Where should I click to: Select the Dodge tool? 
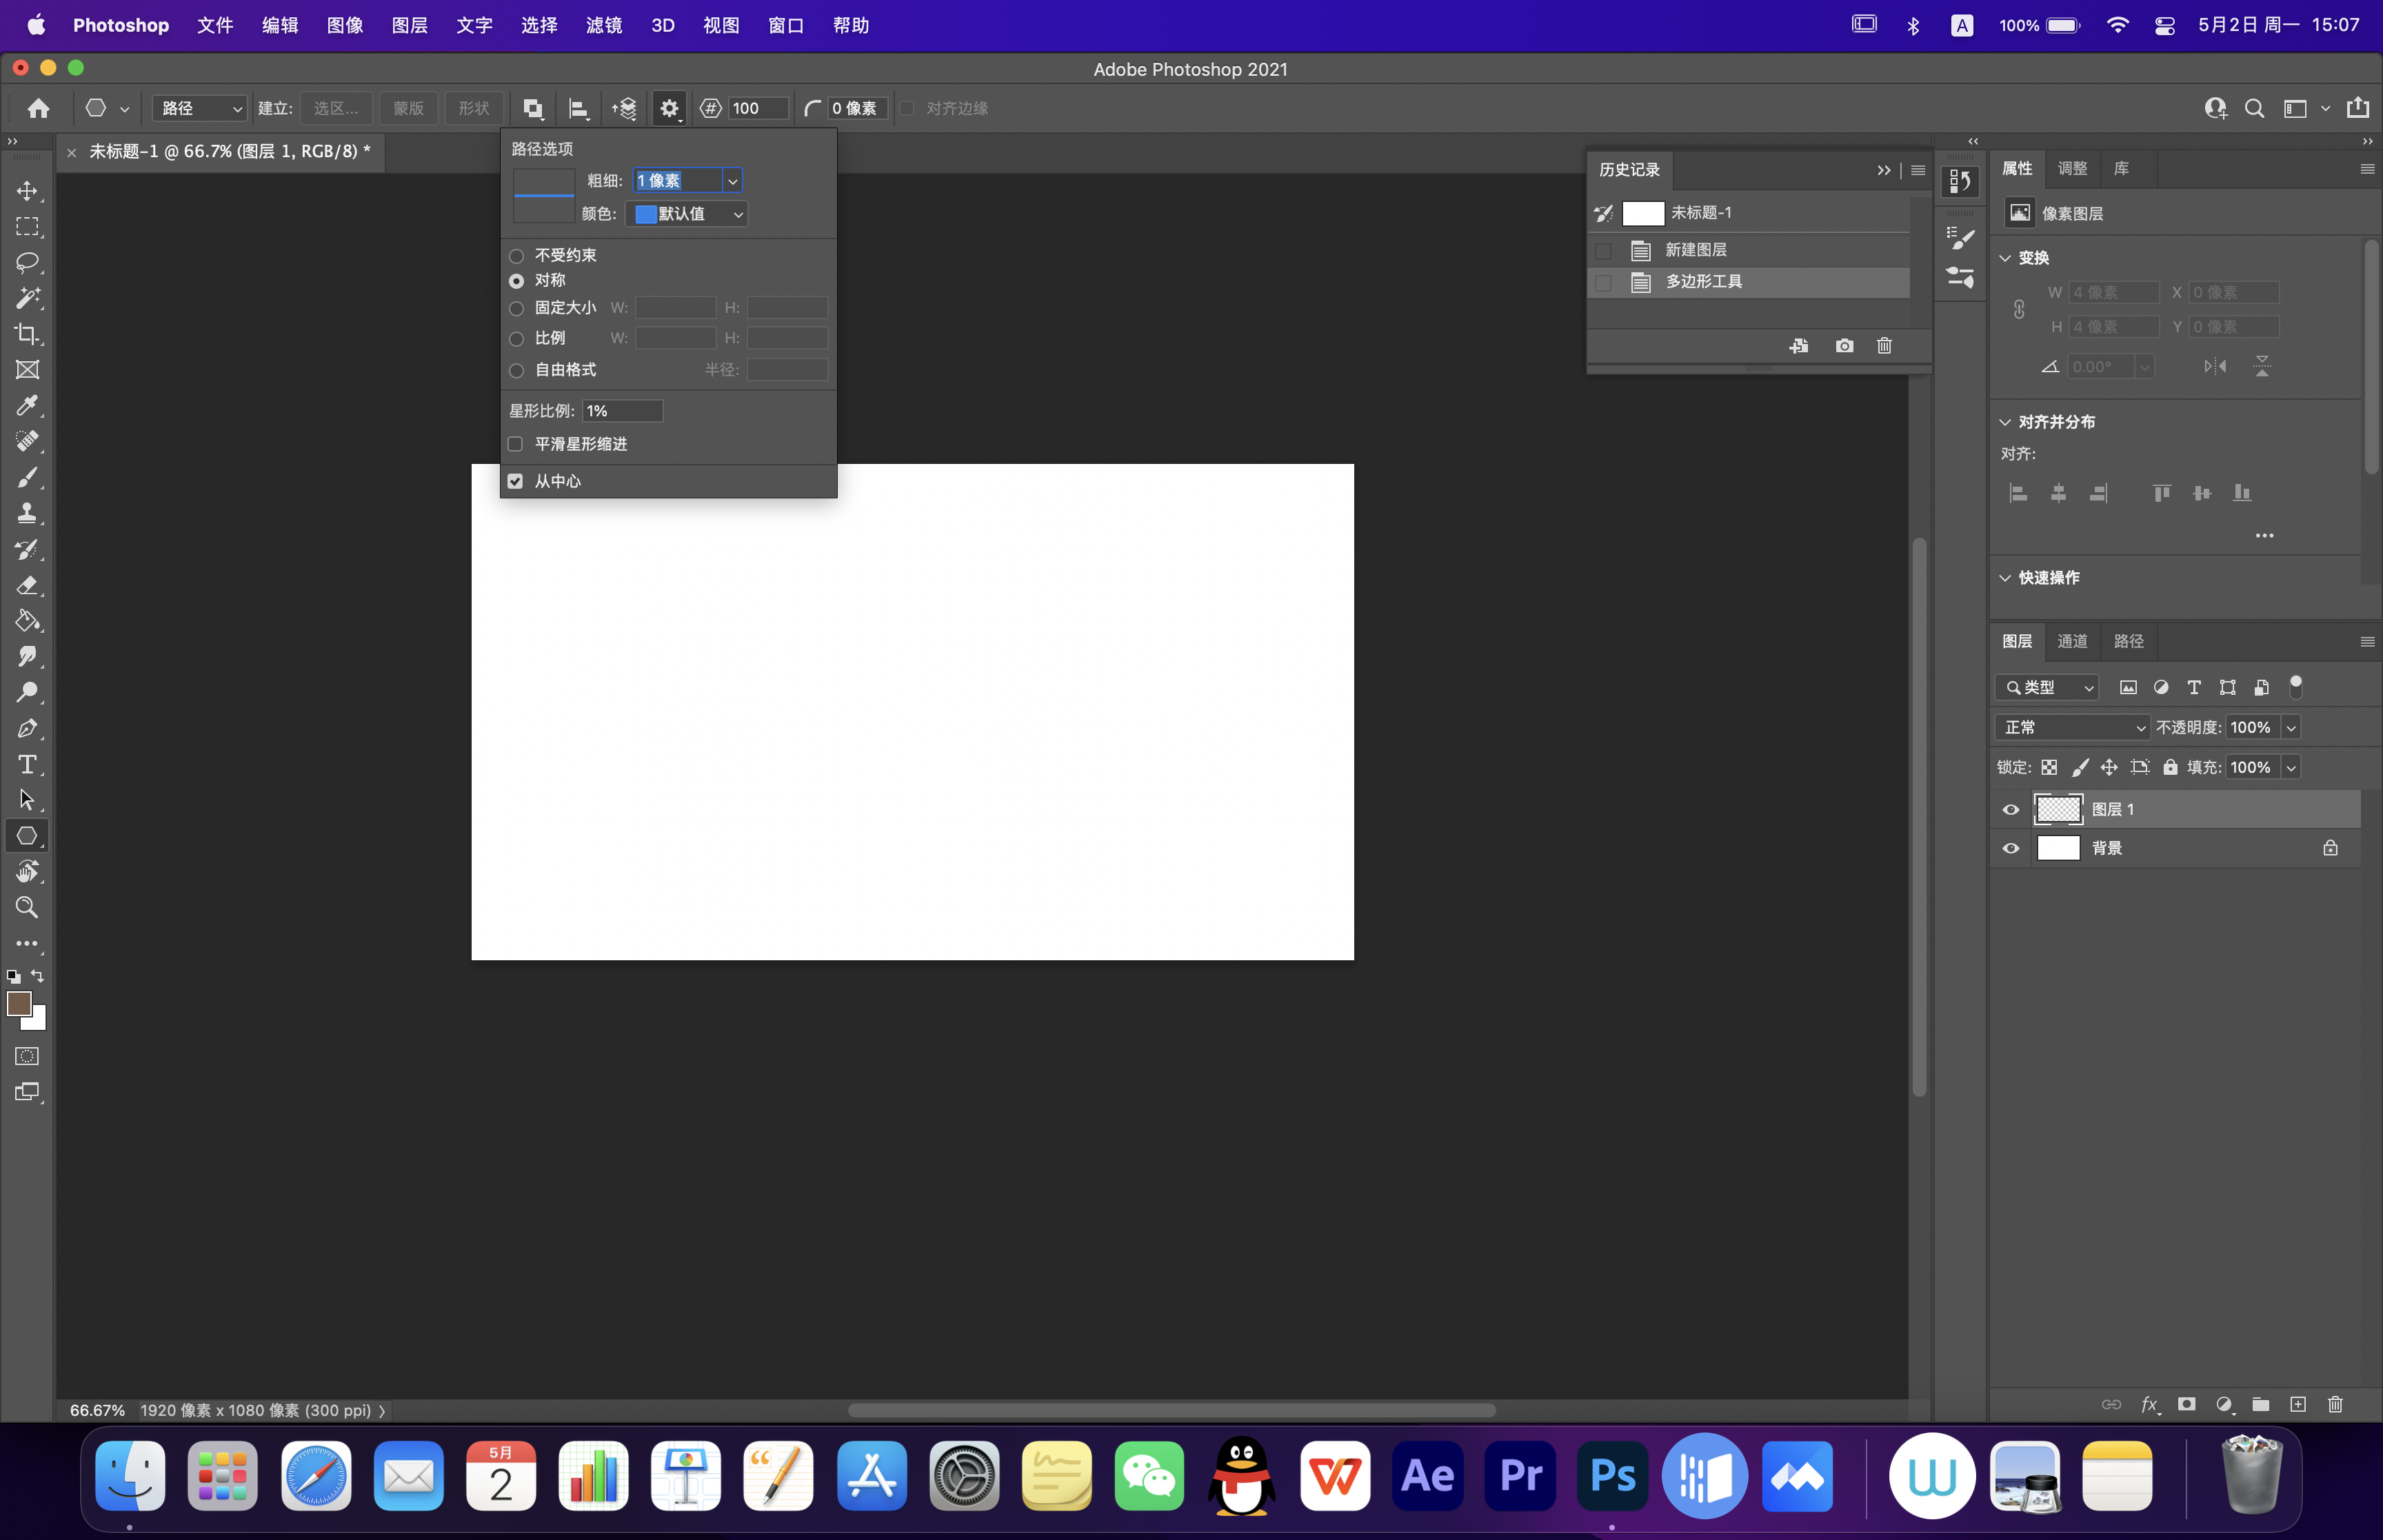coord(27,692)
